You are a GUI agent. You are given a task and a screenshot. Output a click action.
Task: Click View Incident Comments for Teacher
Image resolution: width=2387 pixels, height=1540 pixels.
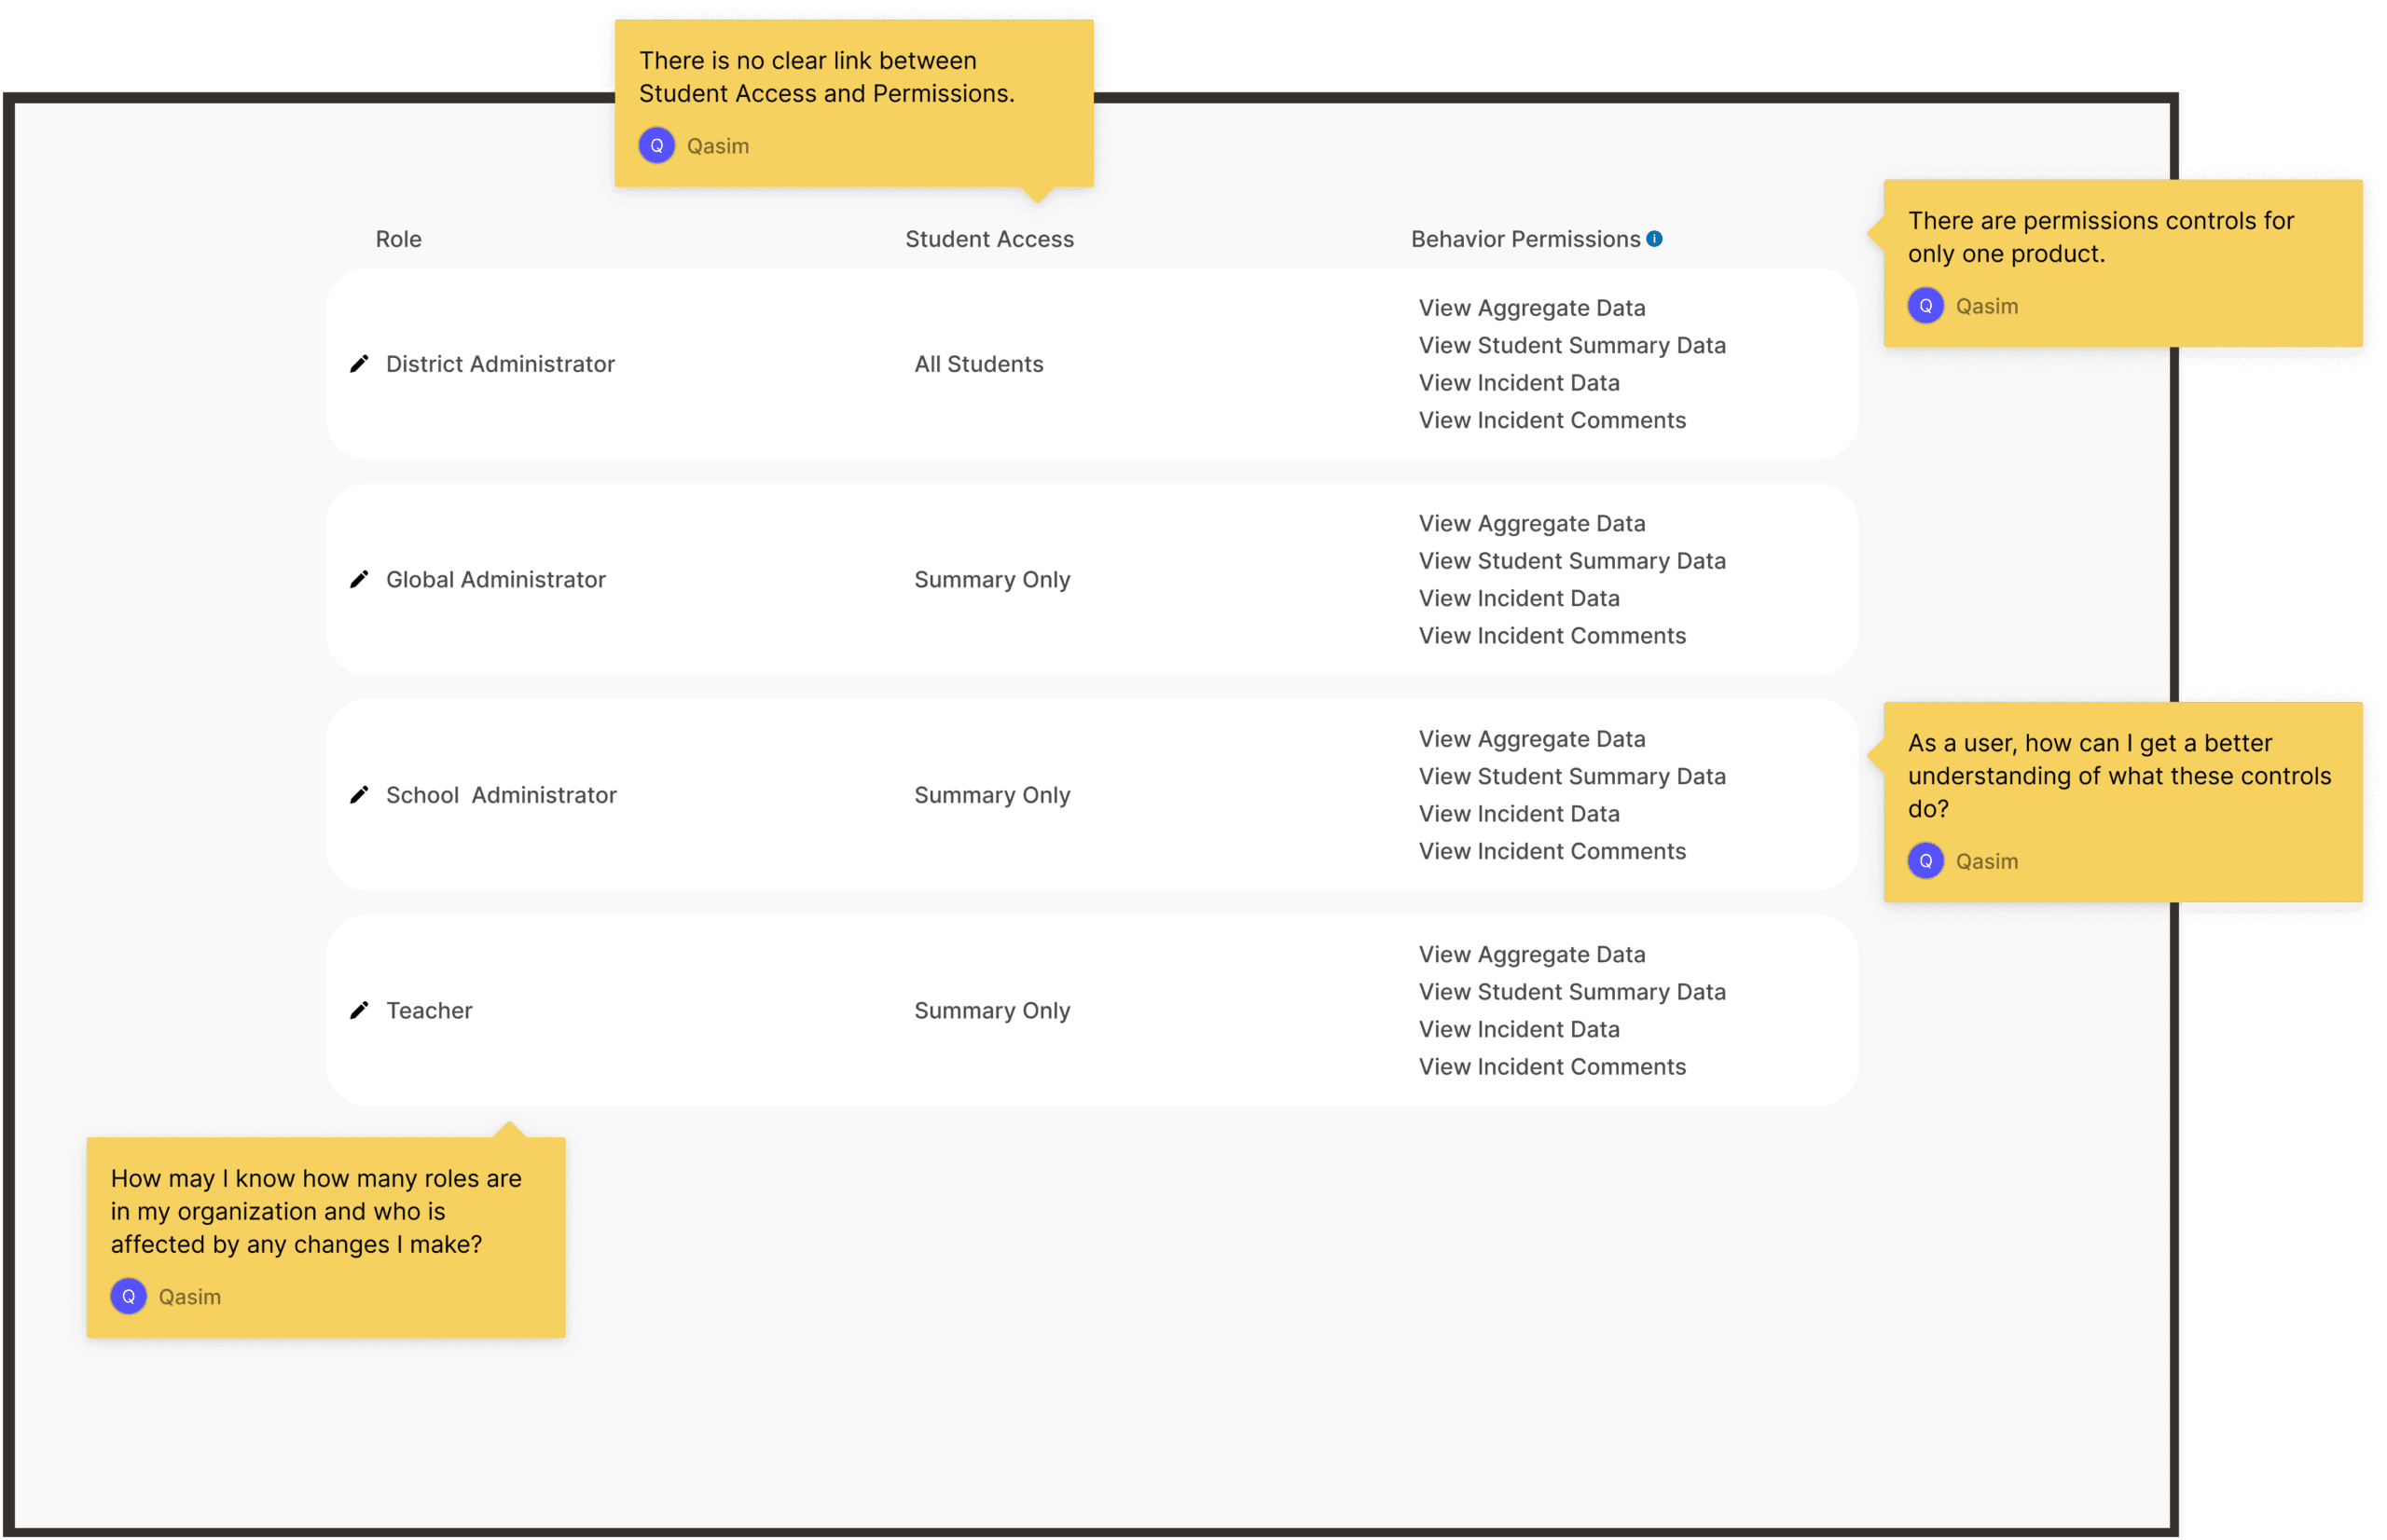click(x=1552, y=1067)
